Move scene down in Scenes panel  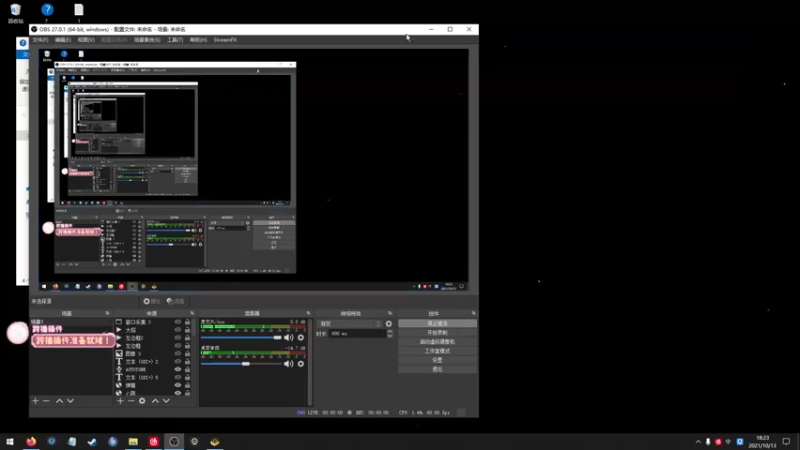(70, 401)
